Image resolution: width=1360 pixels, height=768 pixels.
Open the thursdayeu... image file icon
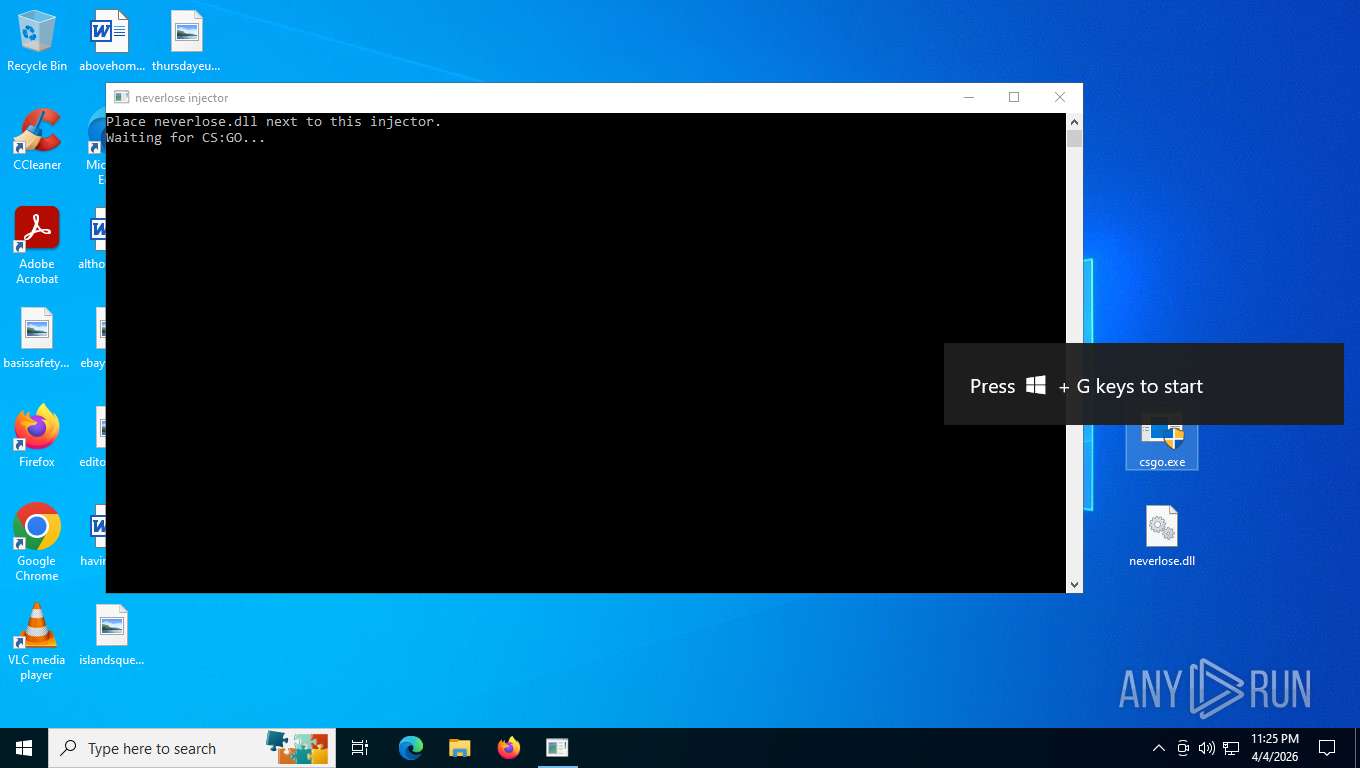click(x=186, y=41)
